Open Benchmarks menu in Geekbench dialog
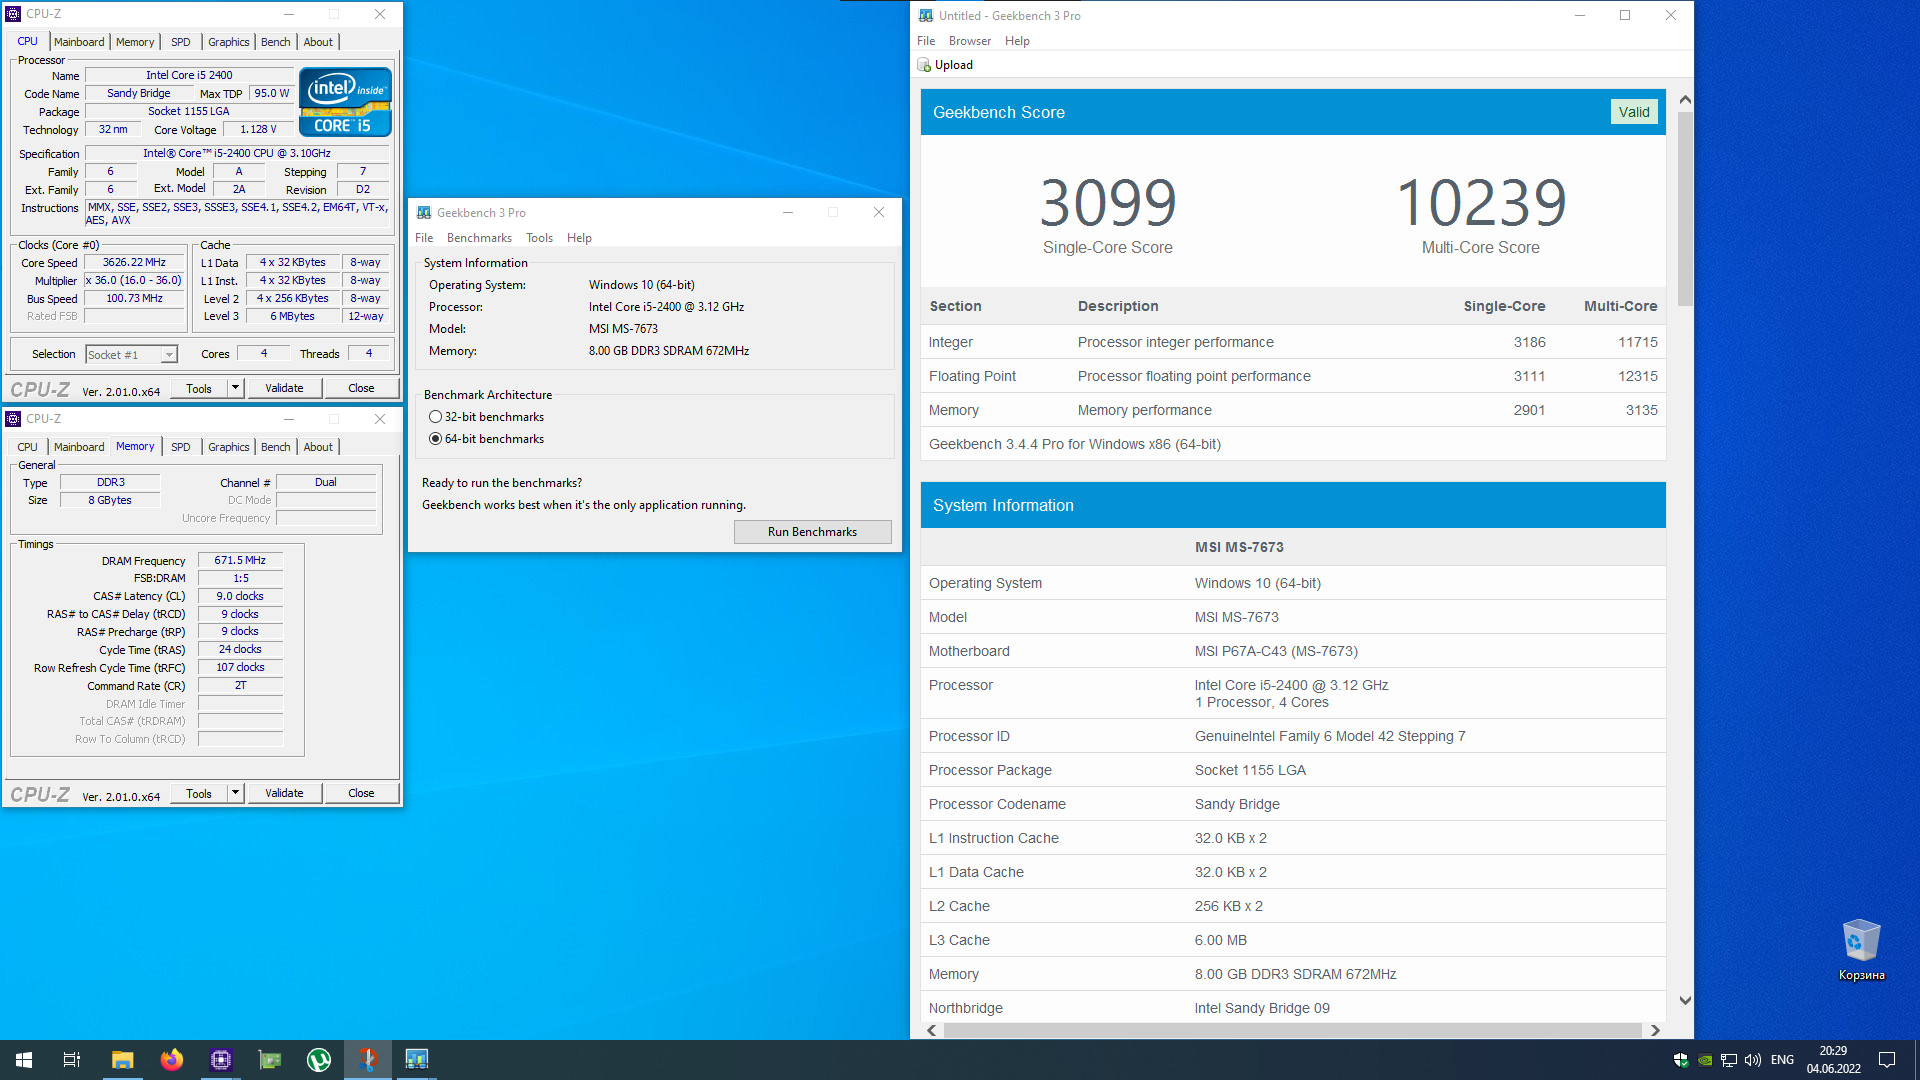 (479, 238)
